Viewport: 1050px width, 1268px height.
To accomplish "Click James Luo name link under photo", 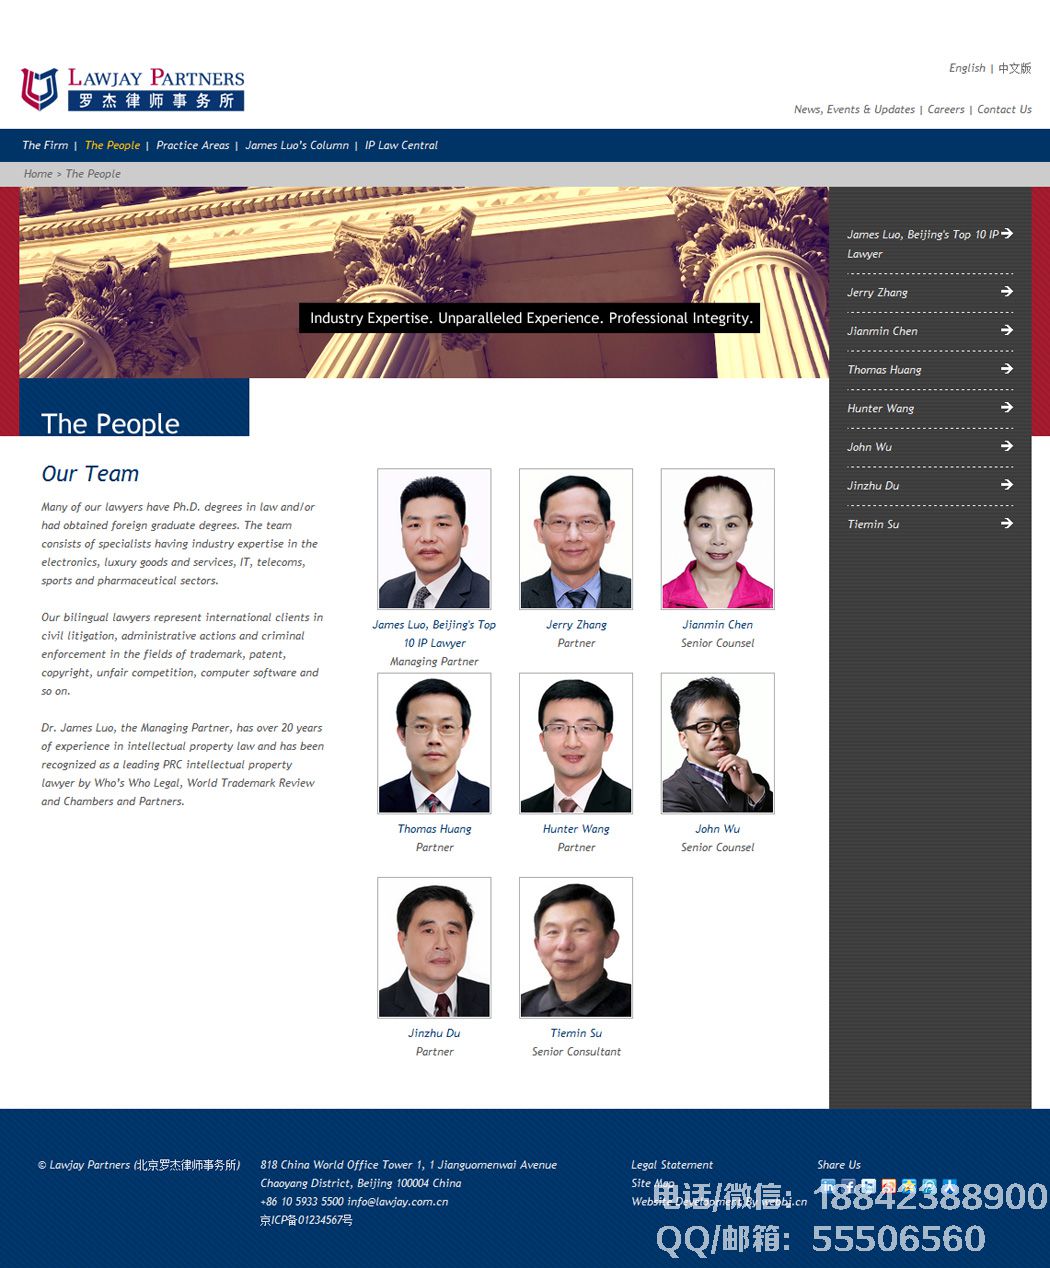I will [x=434, y=634].
